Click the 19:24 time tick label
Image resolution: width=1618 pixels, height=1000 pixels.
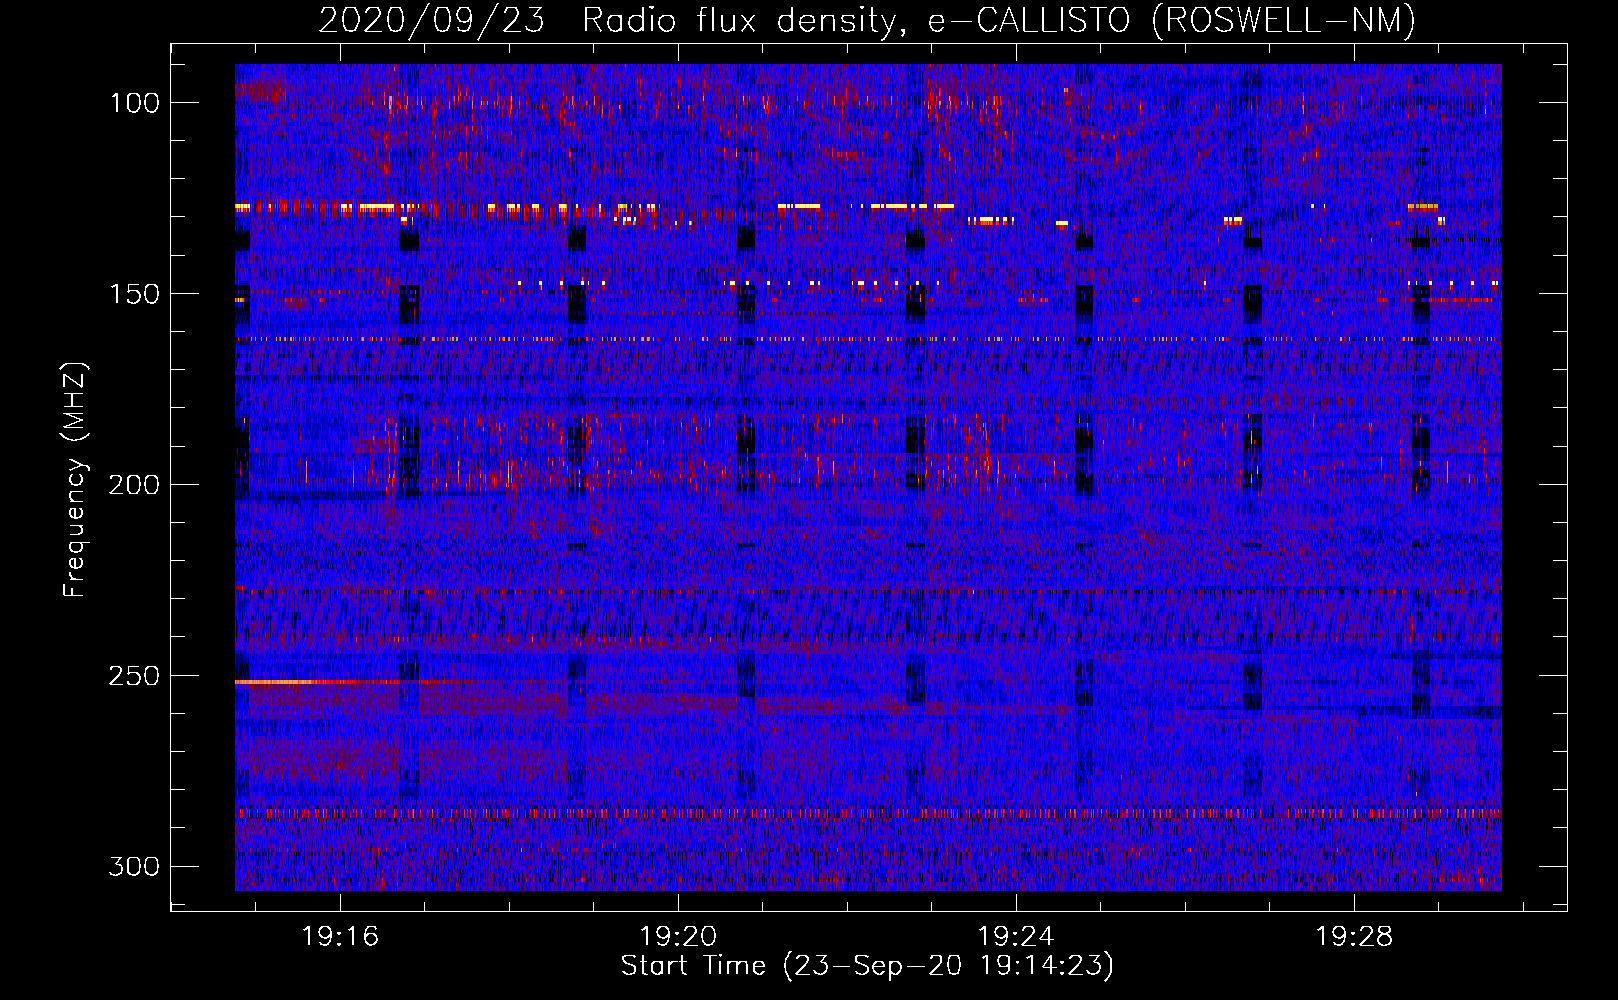[1016, 937]
